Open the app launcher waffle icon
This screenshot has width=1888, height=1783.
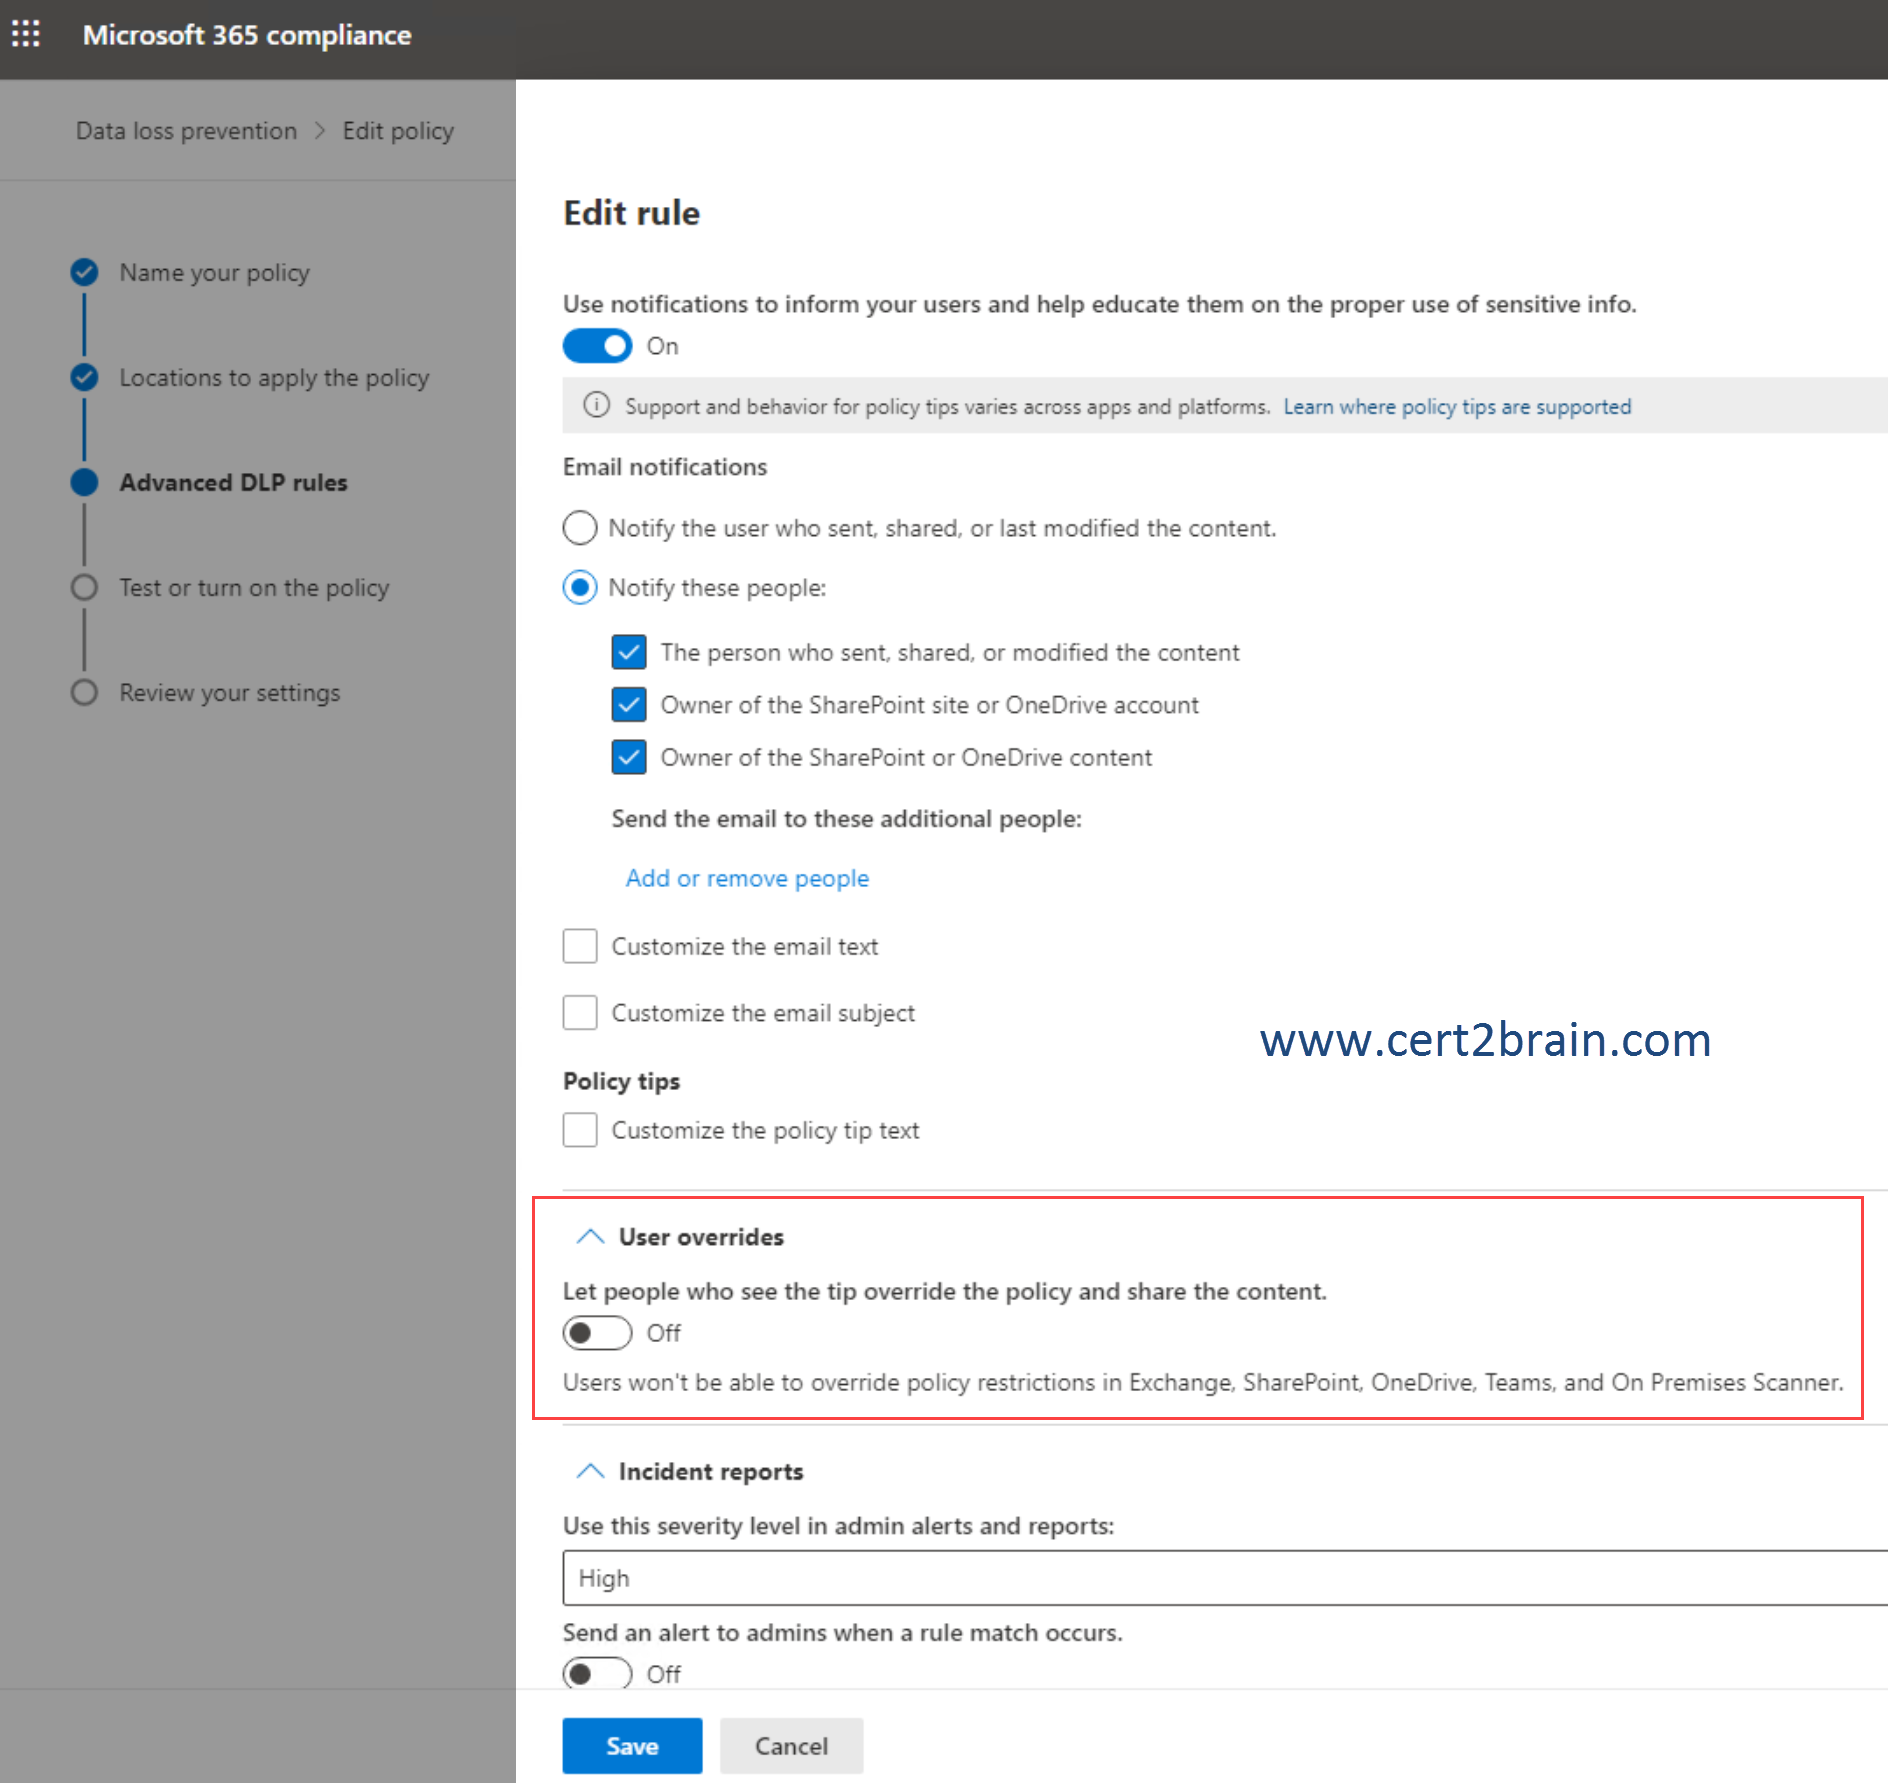tap(26, 34)
